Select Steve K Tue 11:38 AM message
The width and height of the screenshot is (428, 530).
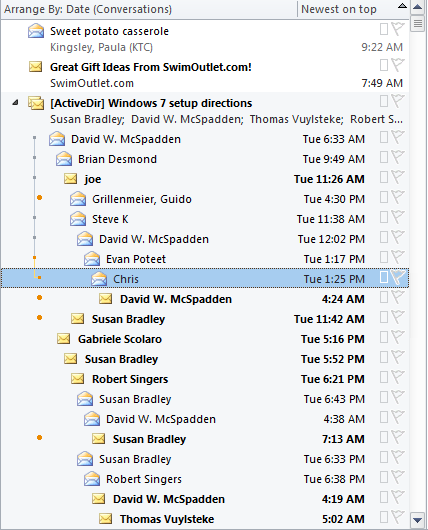coord(205,219)
